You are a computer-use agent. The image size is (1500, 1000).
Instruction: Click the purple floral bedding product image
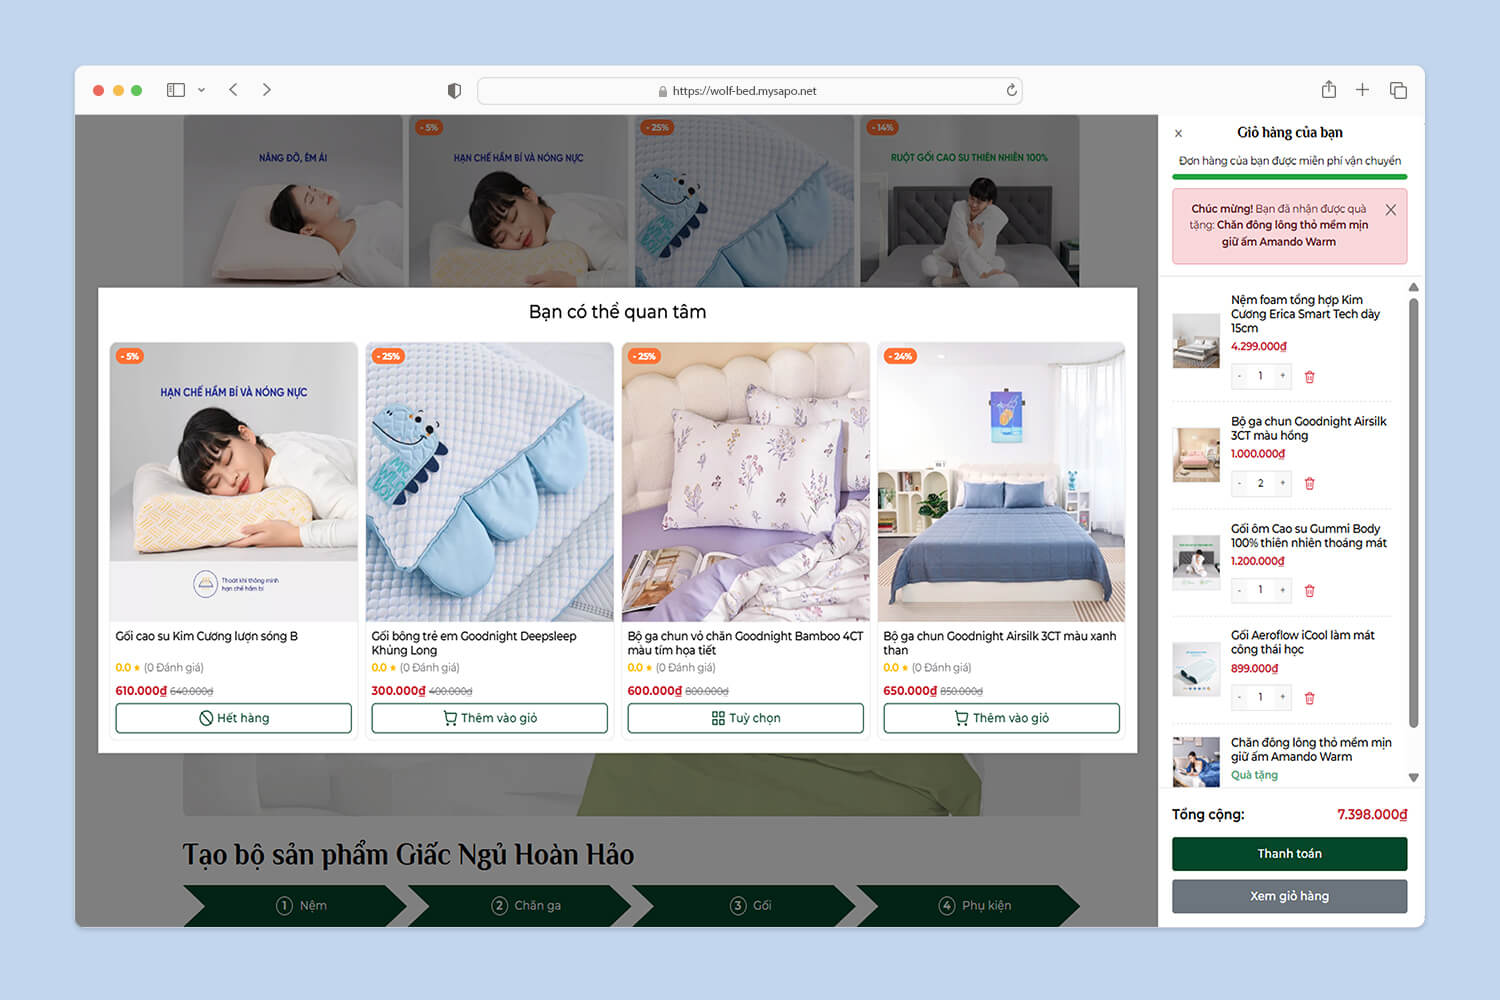[x=746, y=482]
